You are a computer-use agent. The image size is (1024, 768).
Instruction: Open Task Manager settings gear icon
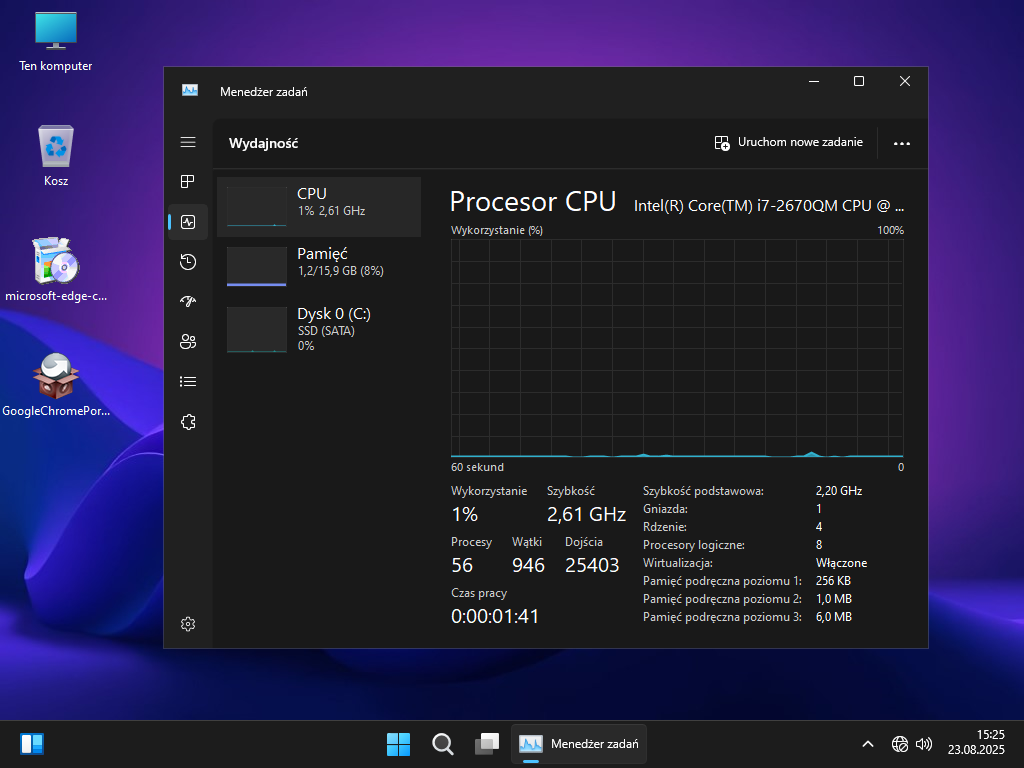pos(188,624)
